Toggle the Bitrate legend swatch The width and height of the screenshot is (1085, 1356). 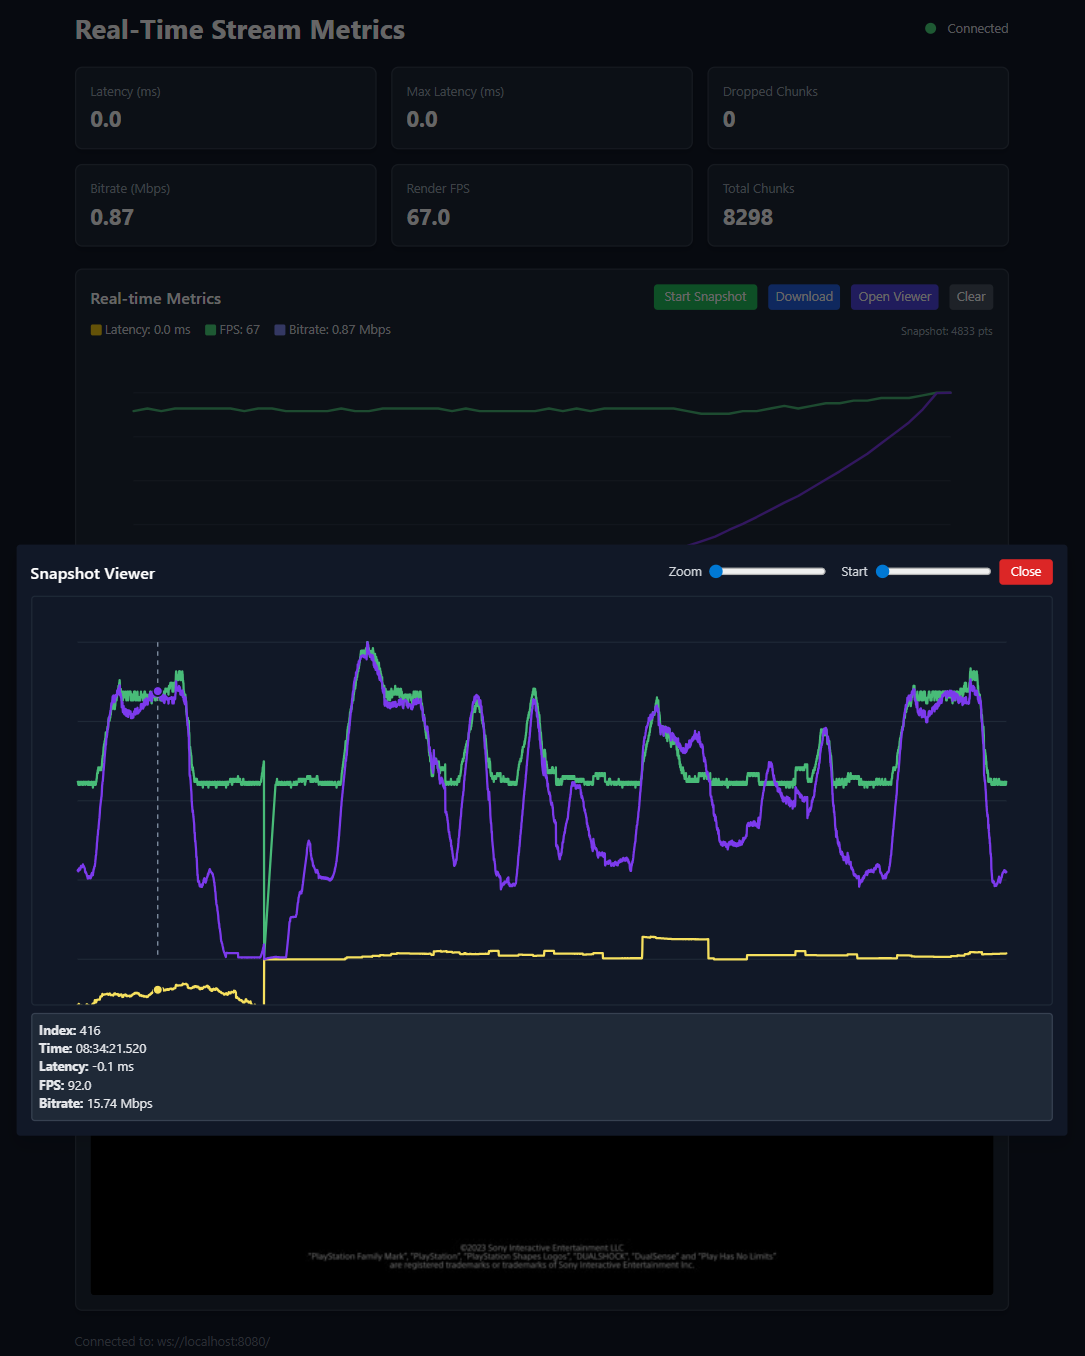point(280,330)
